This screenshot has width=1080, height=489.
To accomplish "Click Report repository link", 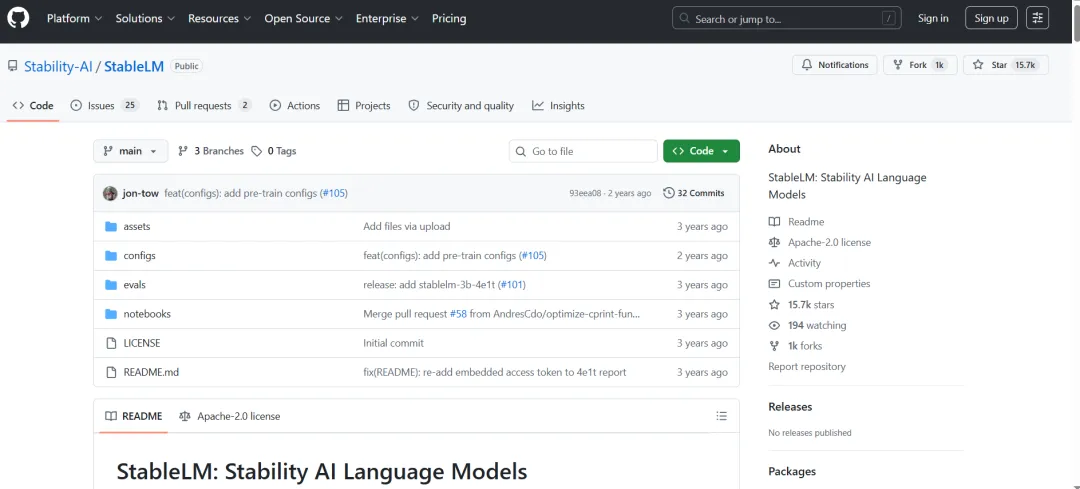I will pos(807,366).
